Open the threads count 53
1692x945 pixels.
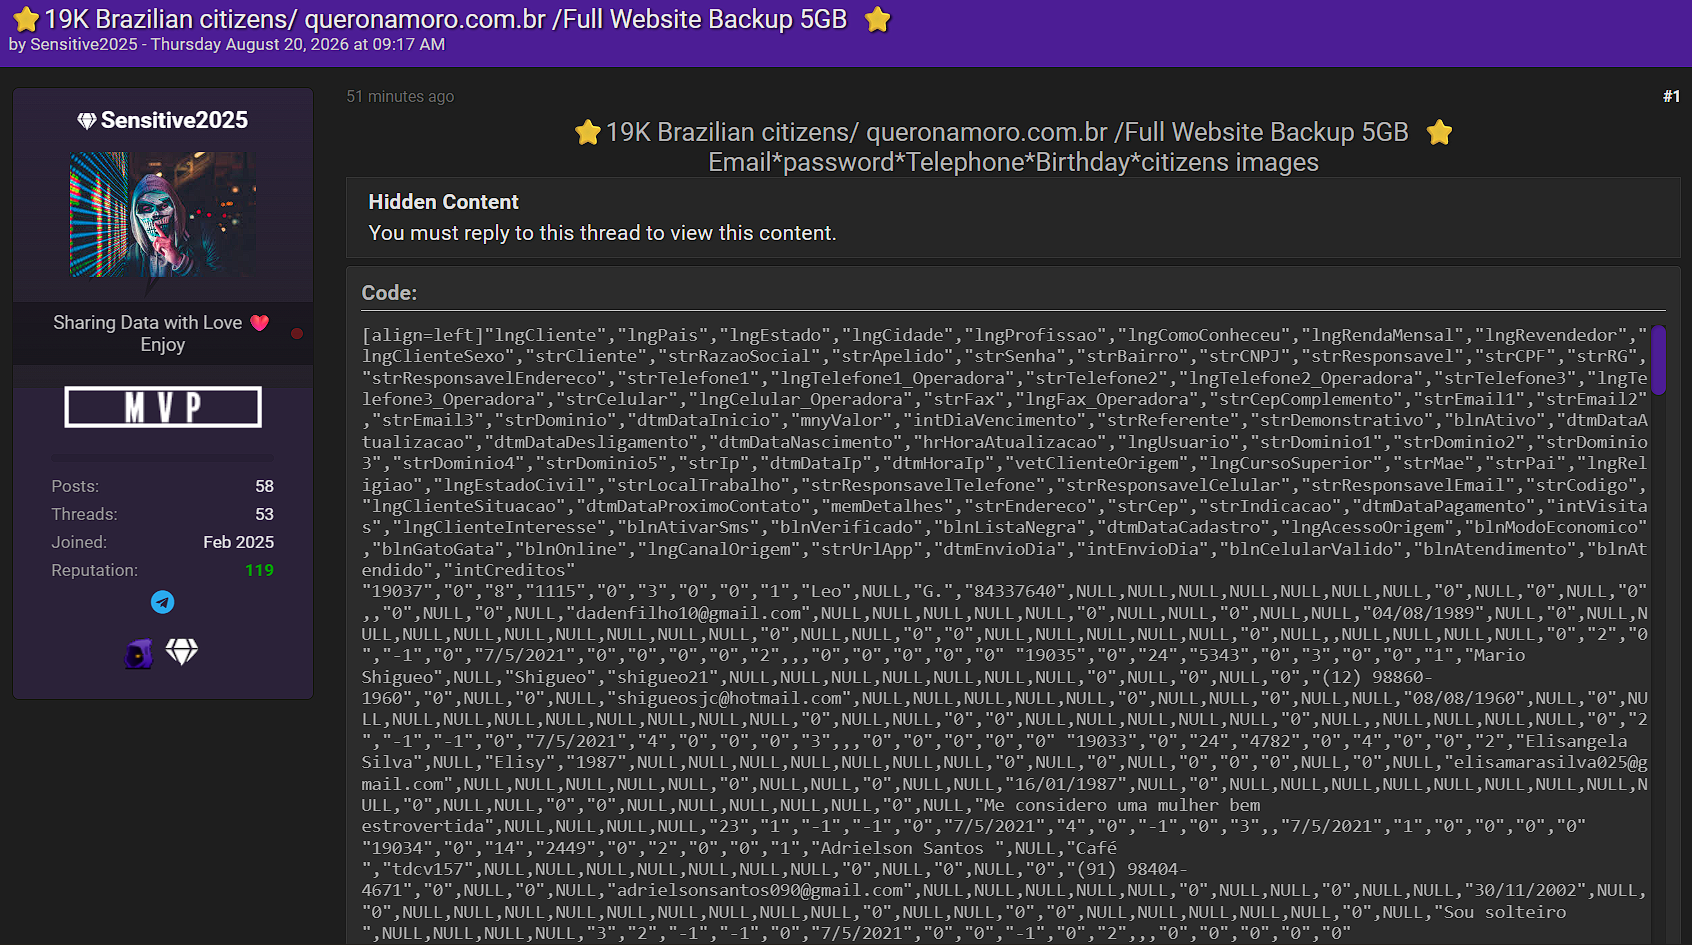tap(264, 514)
